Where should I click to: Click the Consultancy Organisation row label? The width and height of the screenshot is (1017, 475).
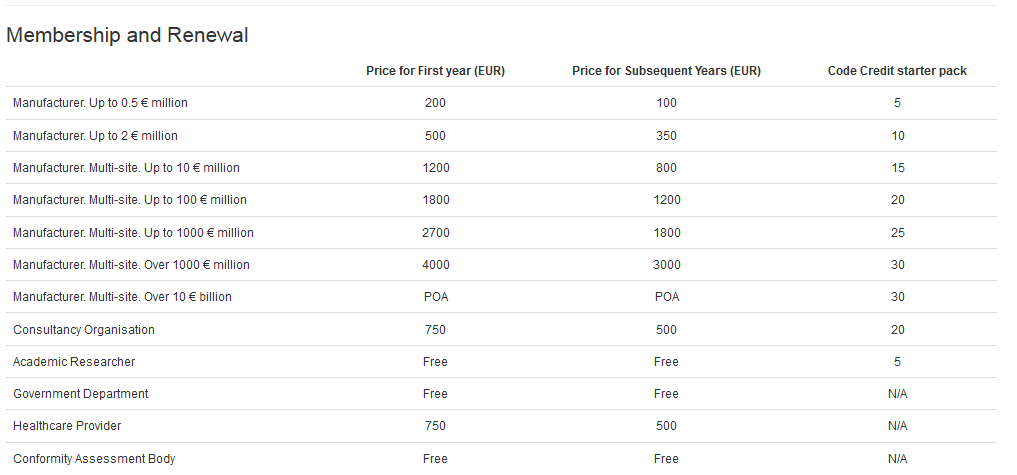84,330
